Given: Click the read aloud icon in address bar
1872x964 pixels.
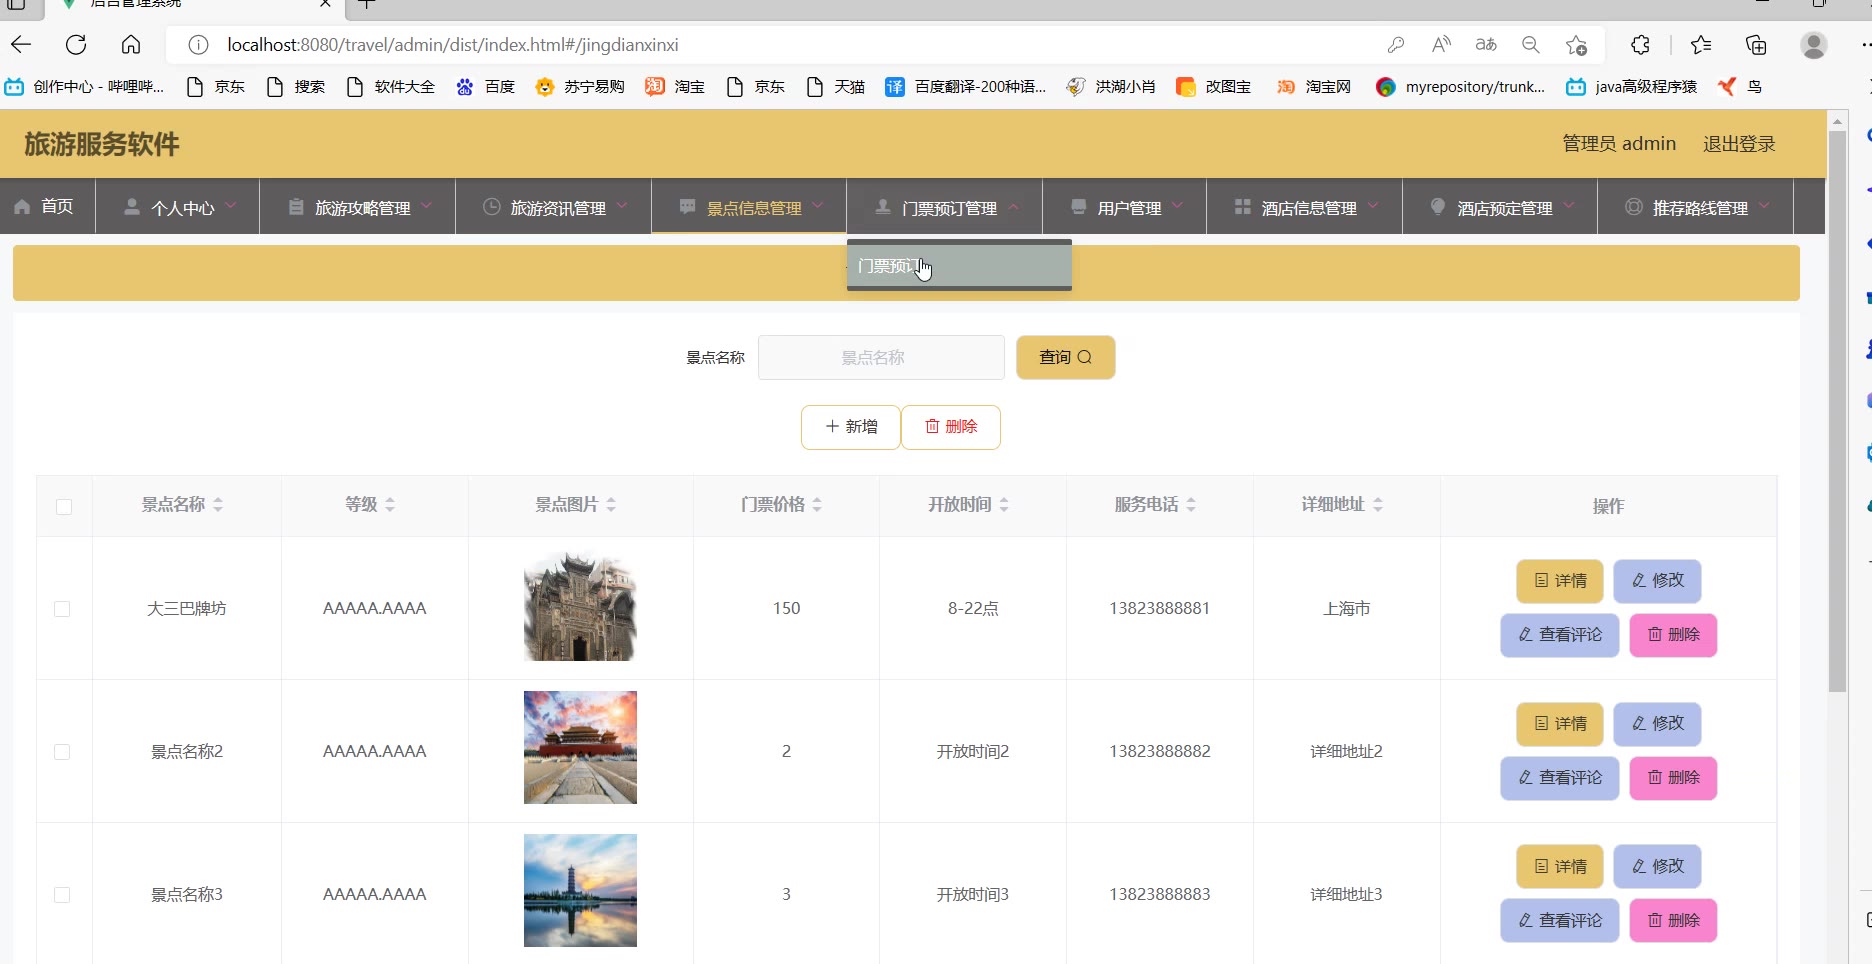Looking at the screenshot, I should pyautogui.click(x=1441, y=45).
